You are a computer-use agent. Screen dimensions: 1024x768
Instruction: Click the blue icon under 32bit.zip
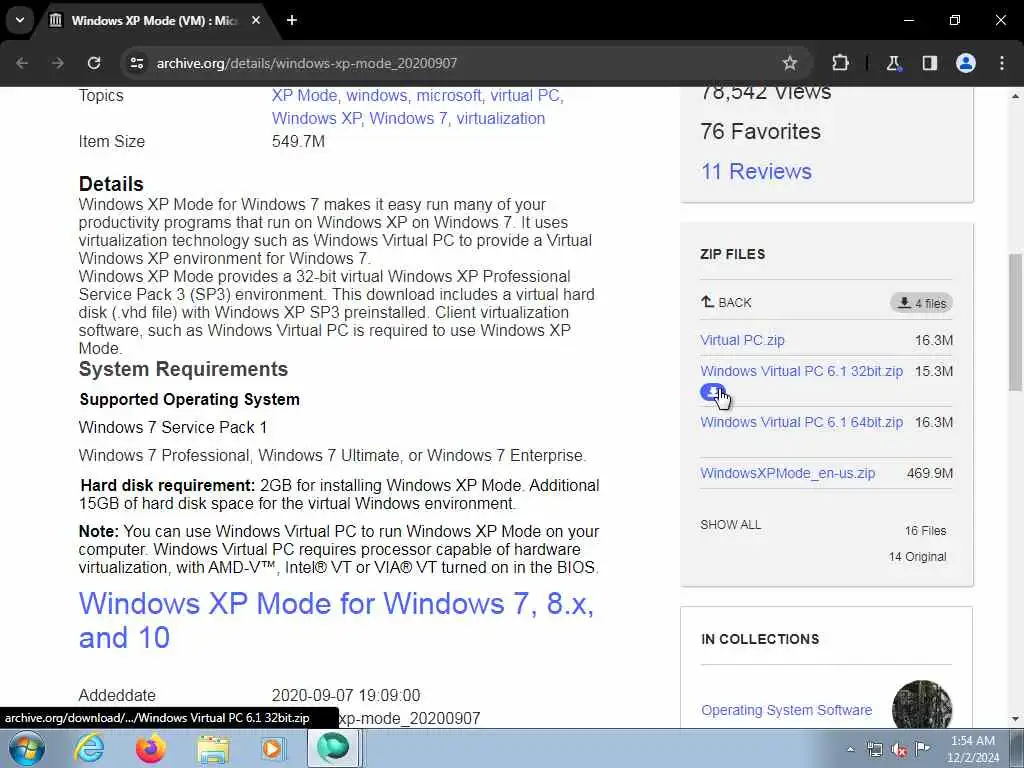(x=712, y=392)
